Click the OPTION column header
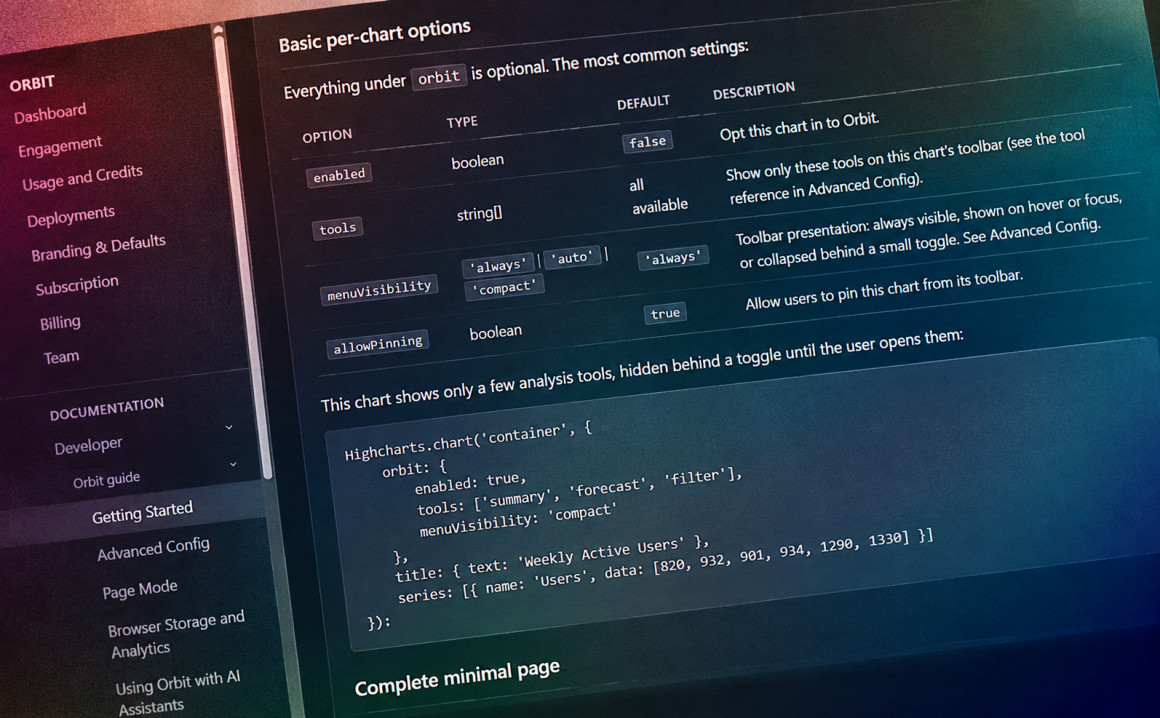Screen dimensions: 1160x718 point(327,136)
